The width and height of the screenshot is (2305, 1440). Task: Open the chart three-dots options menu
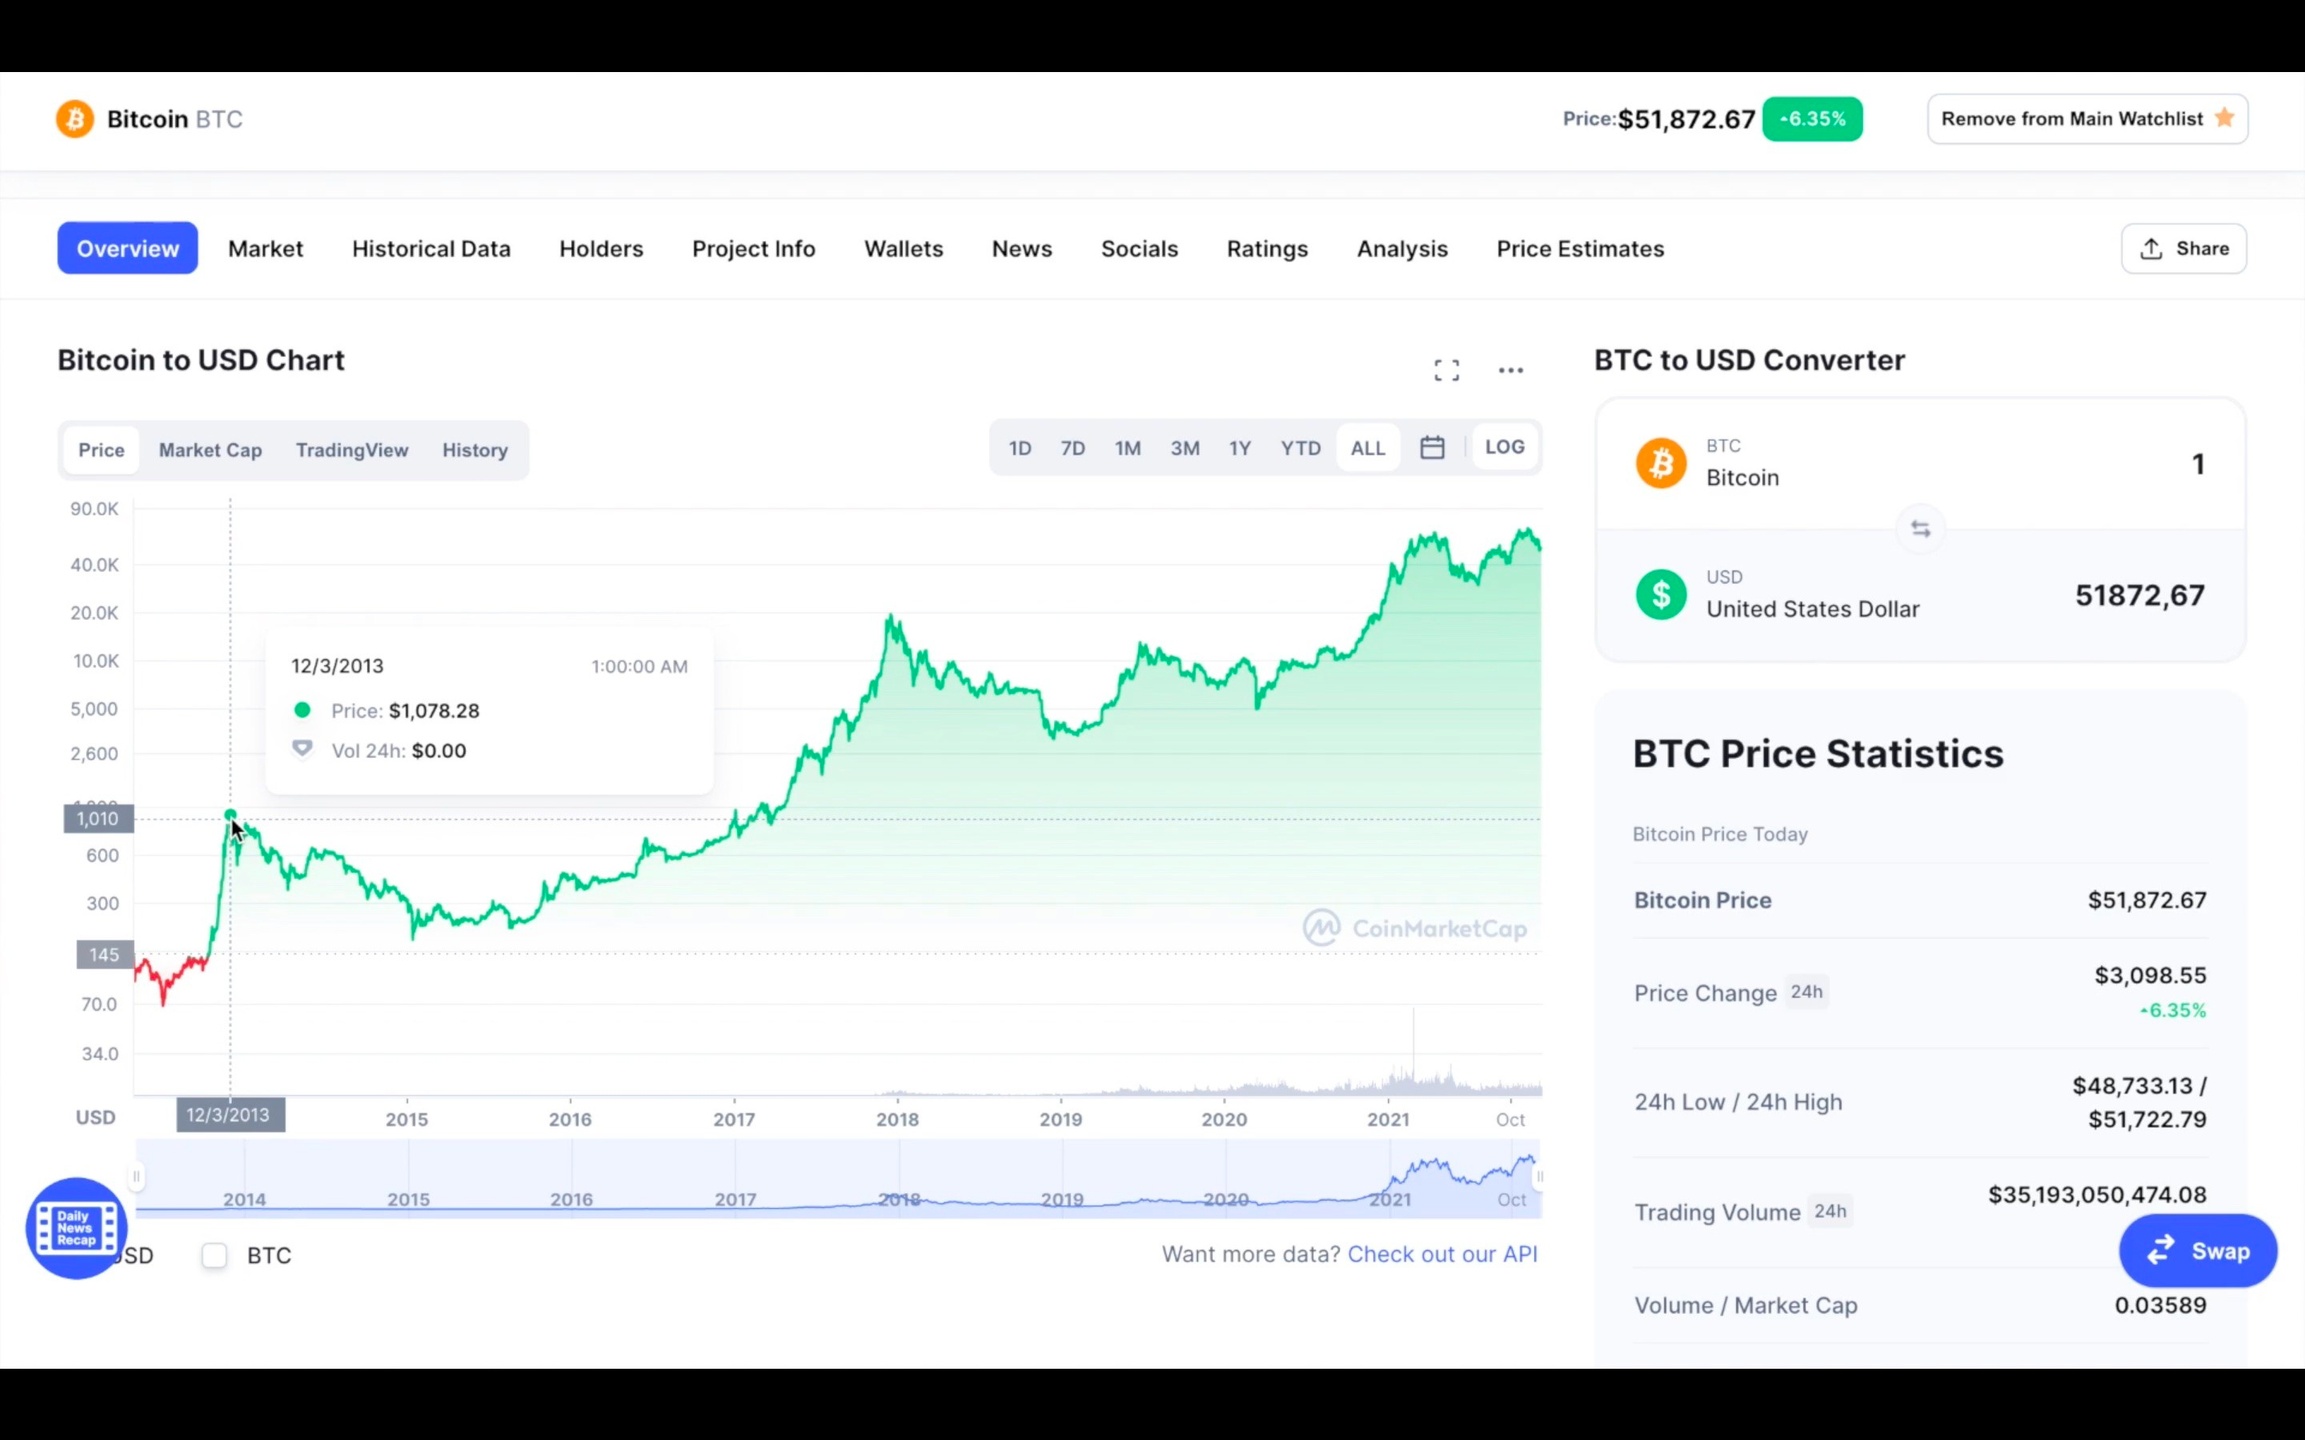coord(1510,370)
